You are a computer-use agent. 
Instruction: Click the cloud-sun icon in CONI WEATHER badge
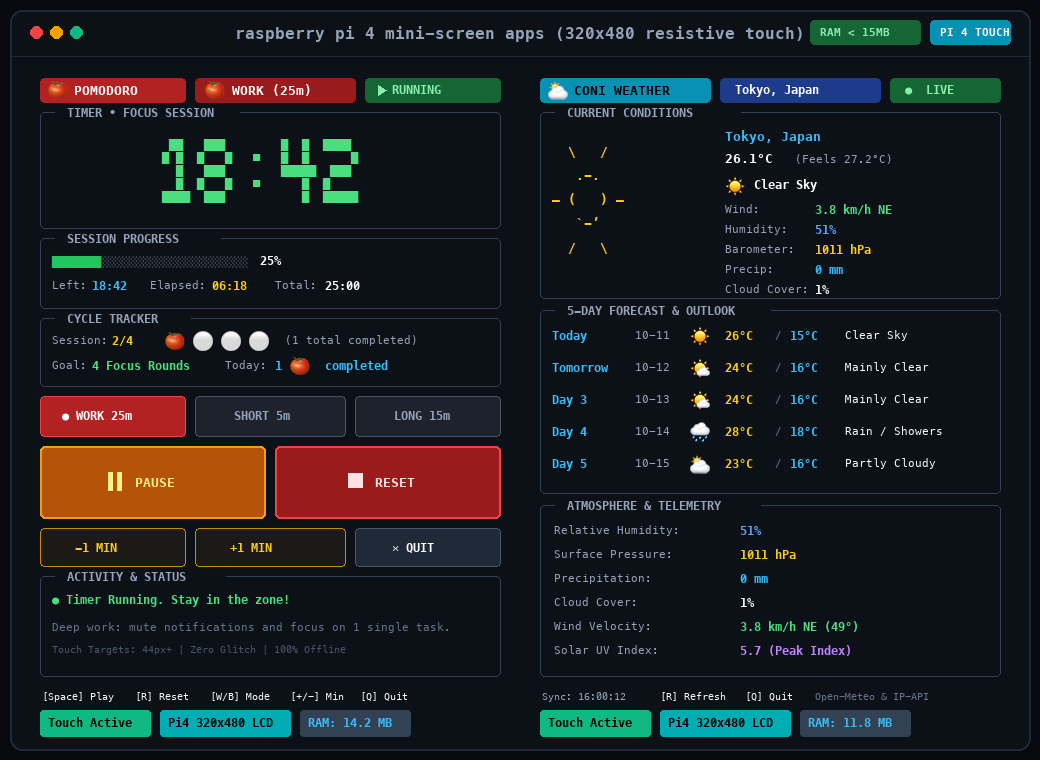558,90
